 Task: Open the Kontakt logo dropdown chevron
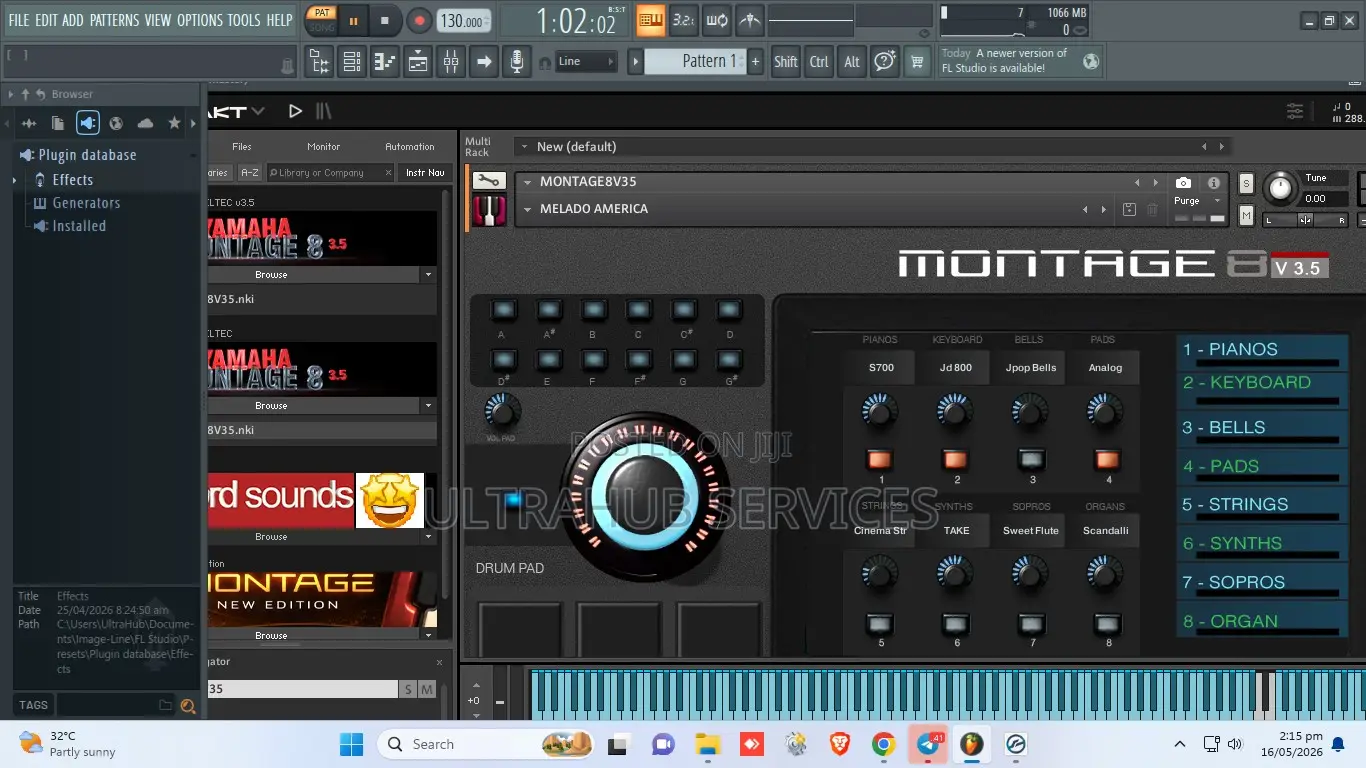259,111
